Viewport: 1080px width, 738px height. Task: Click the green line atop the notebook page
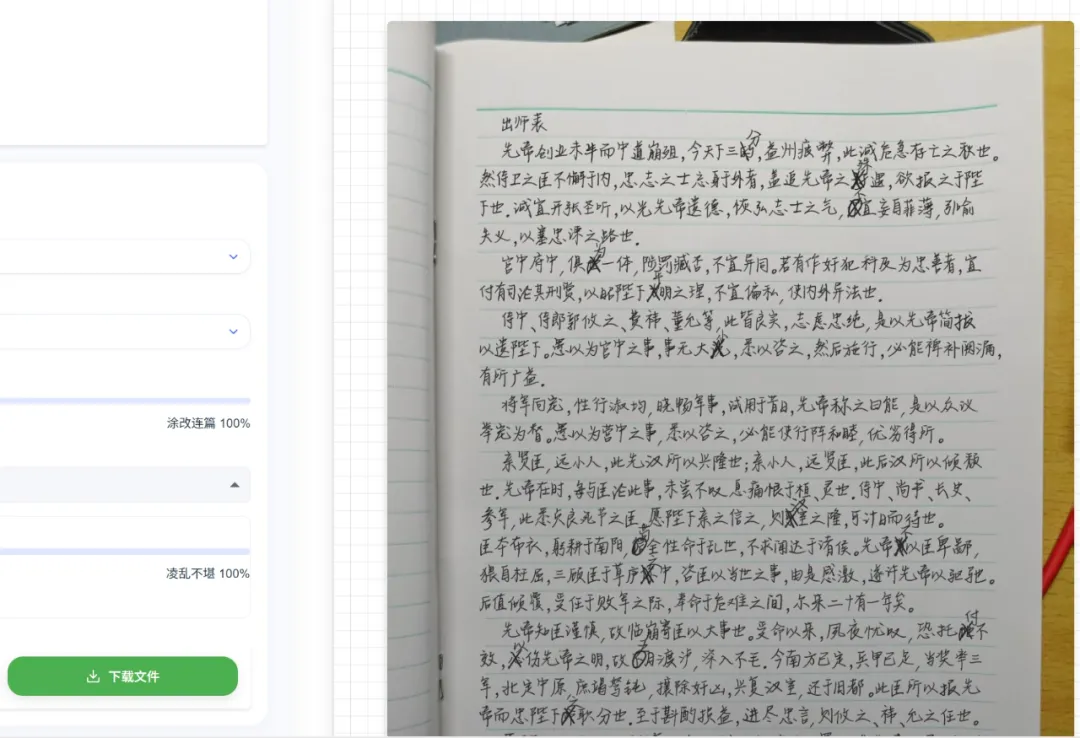[x=736, y=108]
